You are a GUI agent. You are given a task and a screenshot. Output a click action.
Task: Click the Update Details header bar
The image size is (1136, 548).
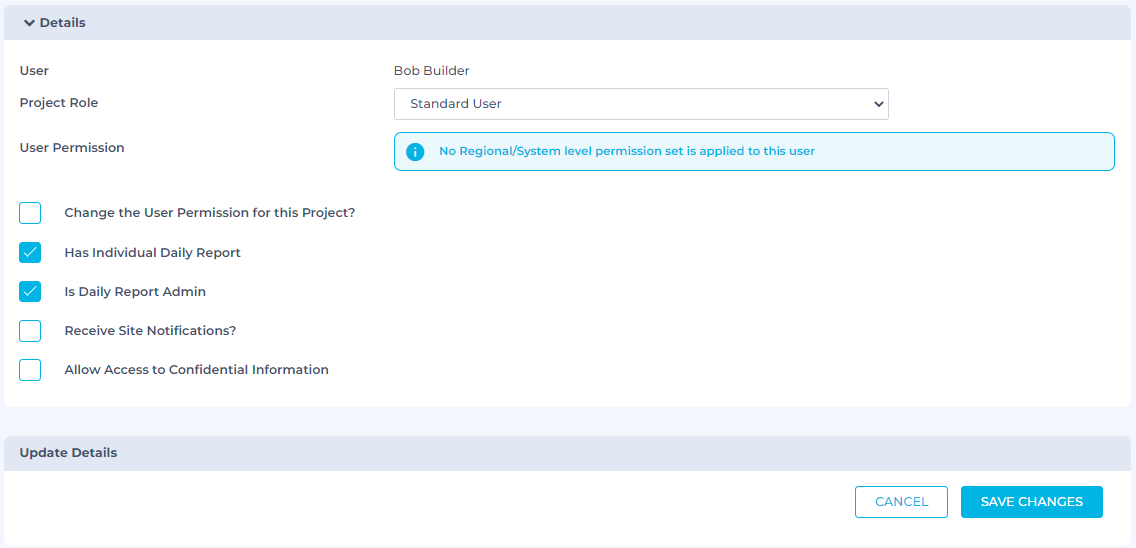tap(567, 453)
